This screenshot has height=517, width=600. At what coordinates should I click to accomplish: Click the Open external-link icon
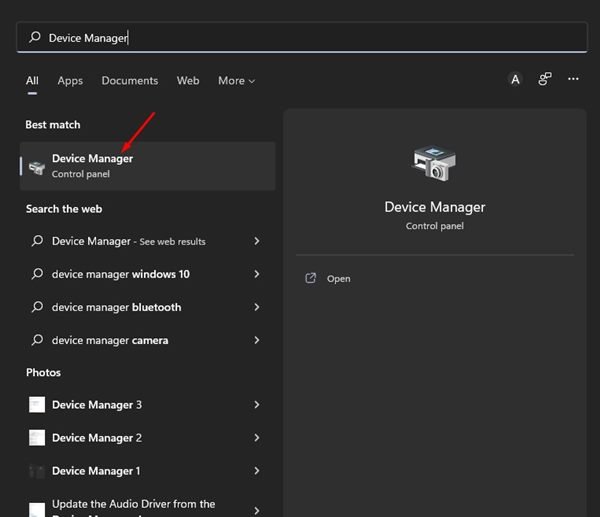click(310, 278)
